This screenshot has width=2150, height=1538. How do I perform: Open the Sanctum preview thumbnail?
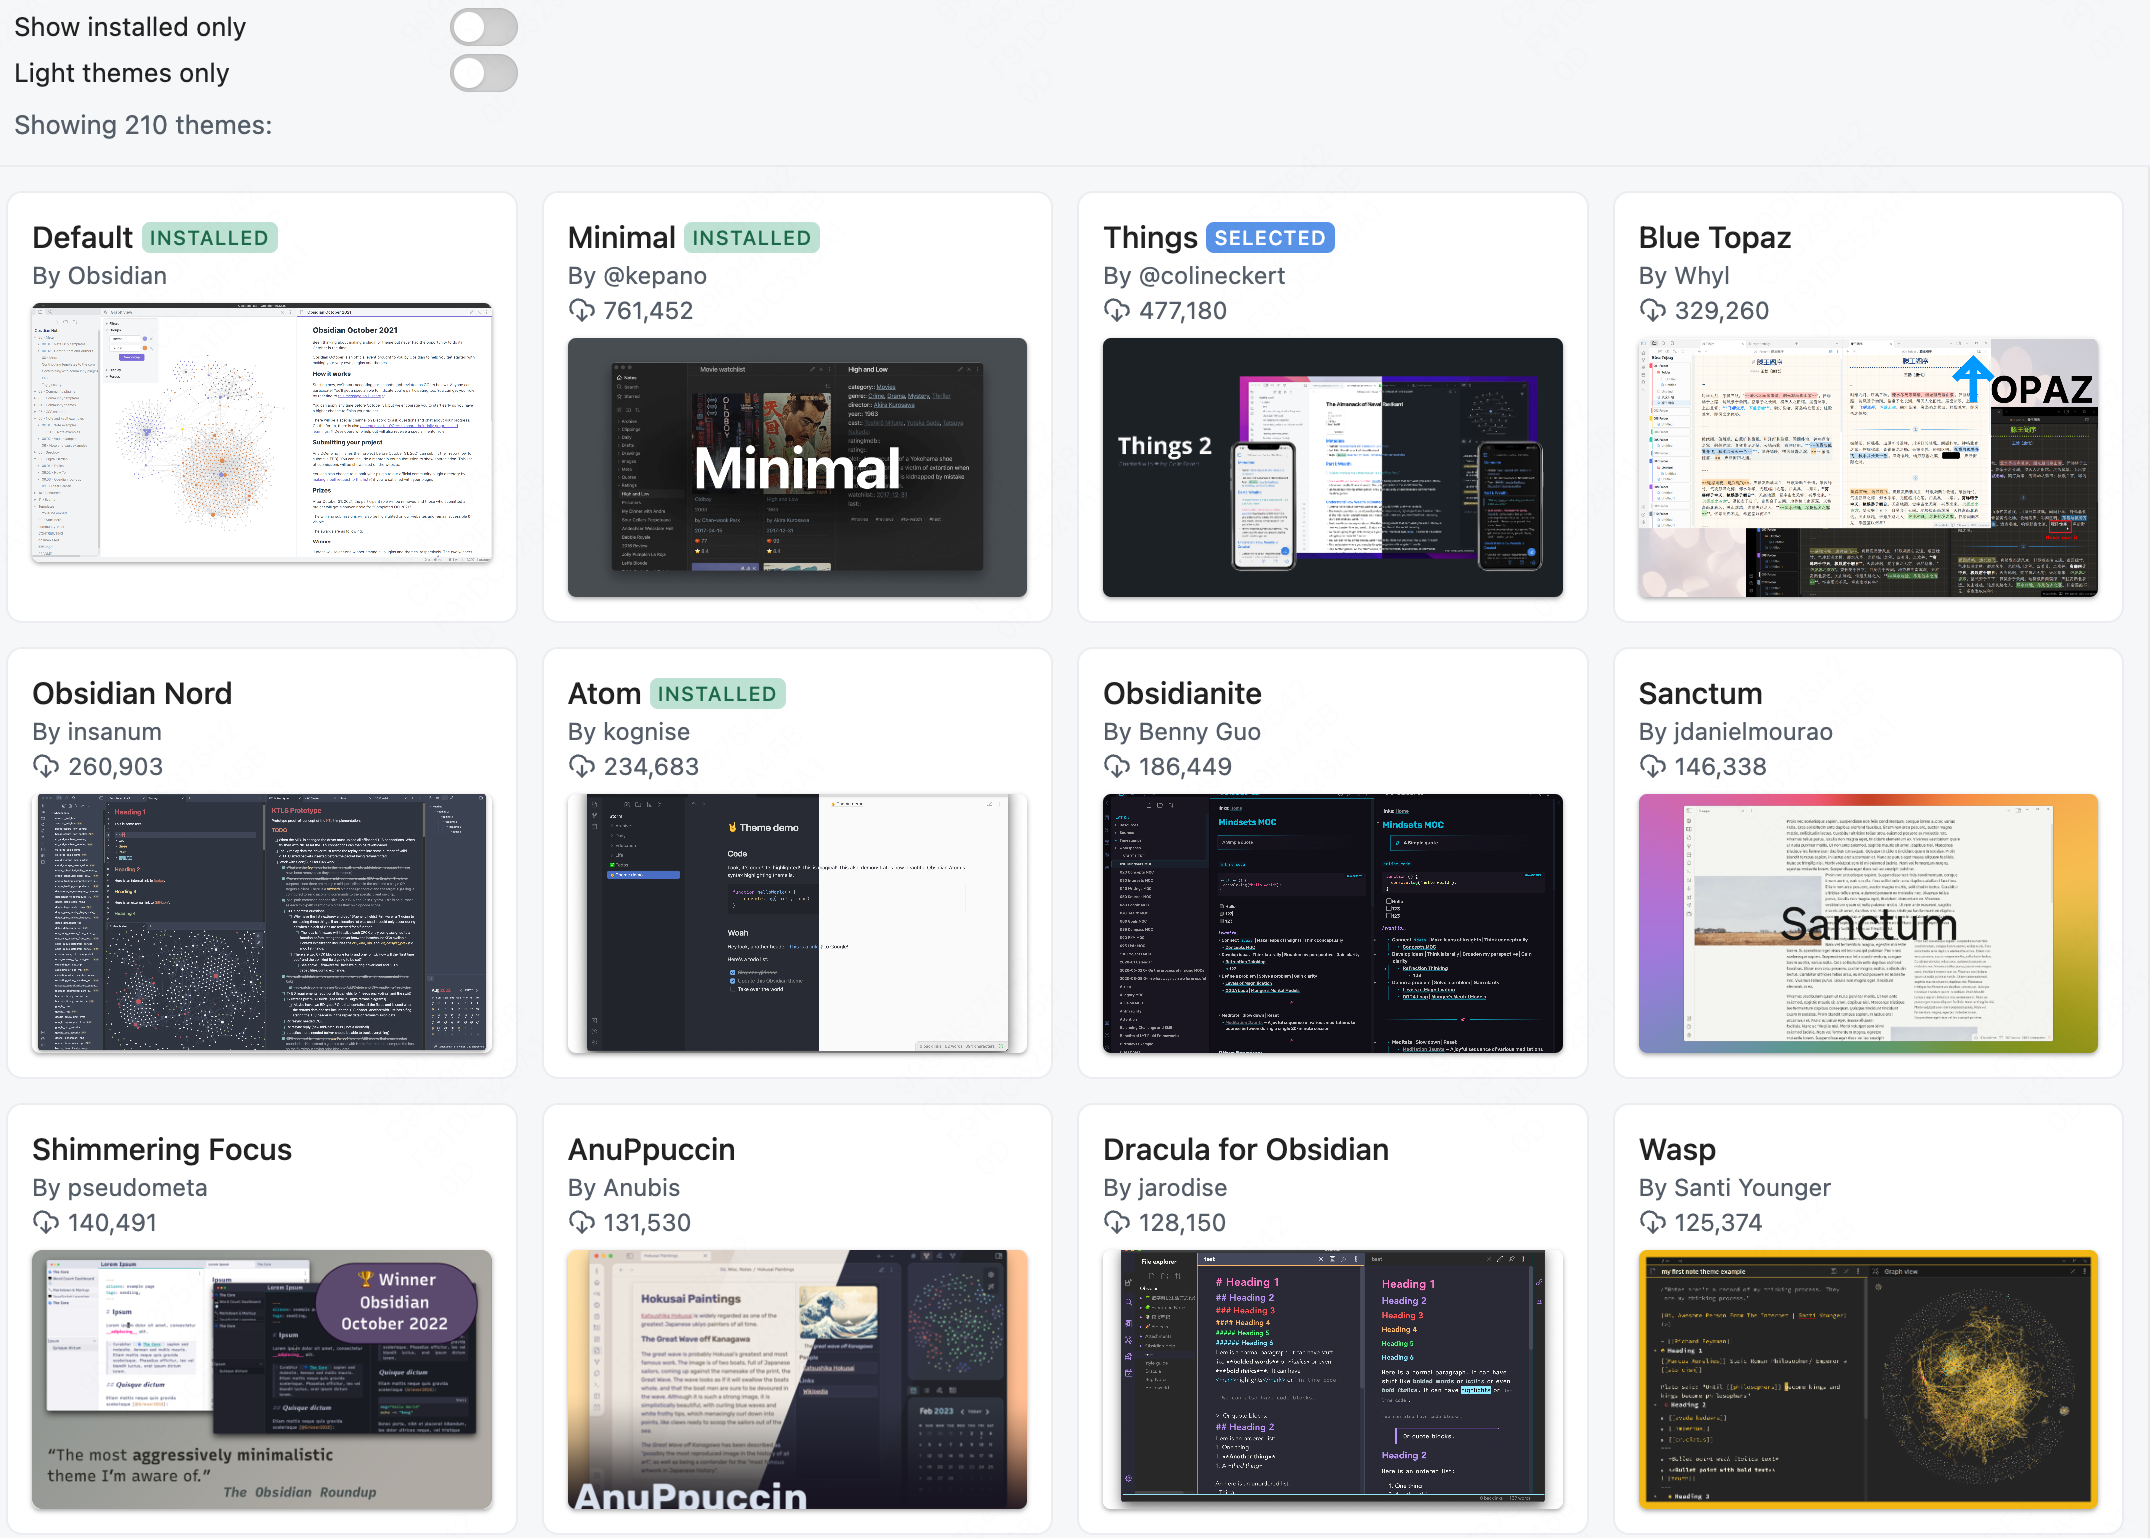(1868, 923)
